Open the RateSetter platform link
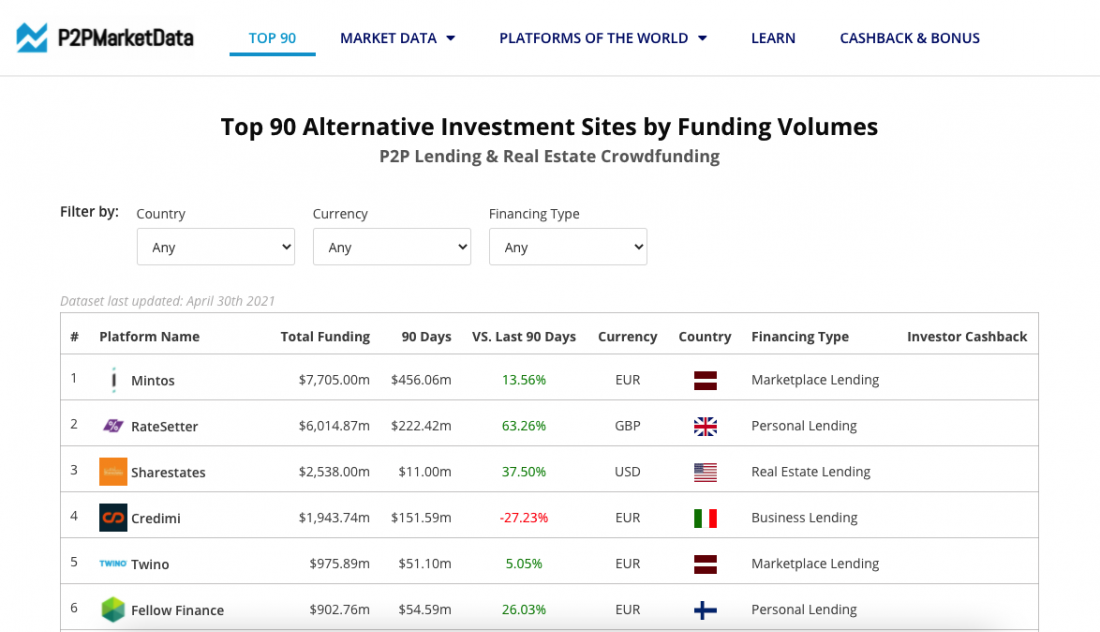The height and width of the screenshot is (632, 1100). pos(165,426)
